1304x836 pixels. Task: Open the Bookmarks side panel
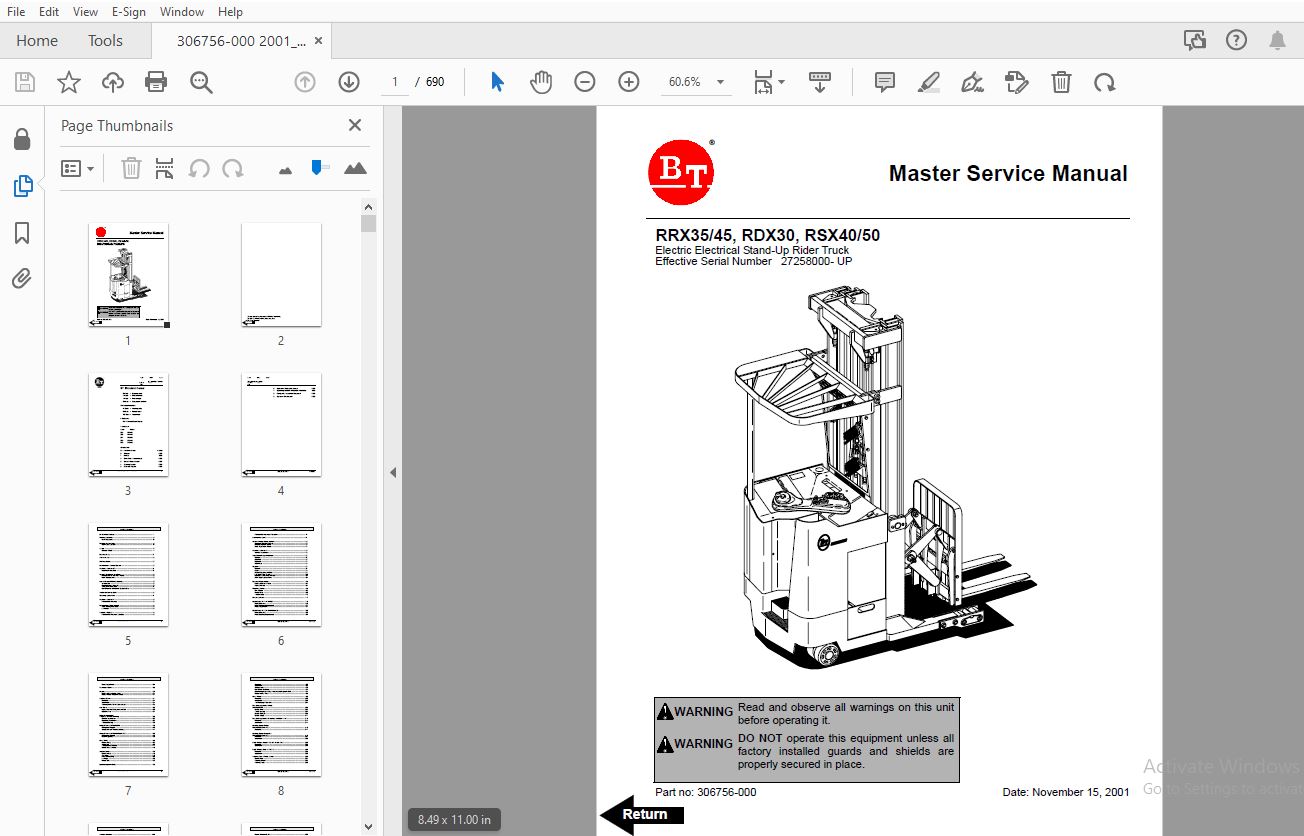coord(22,233)
